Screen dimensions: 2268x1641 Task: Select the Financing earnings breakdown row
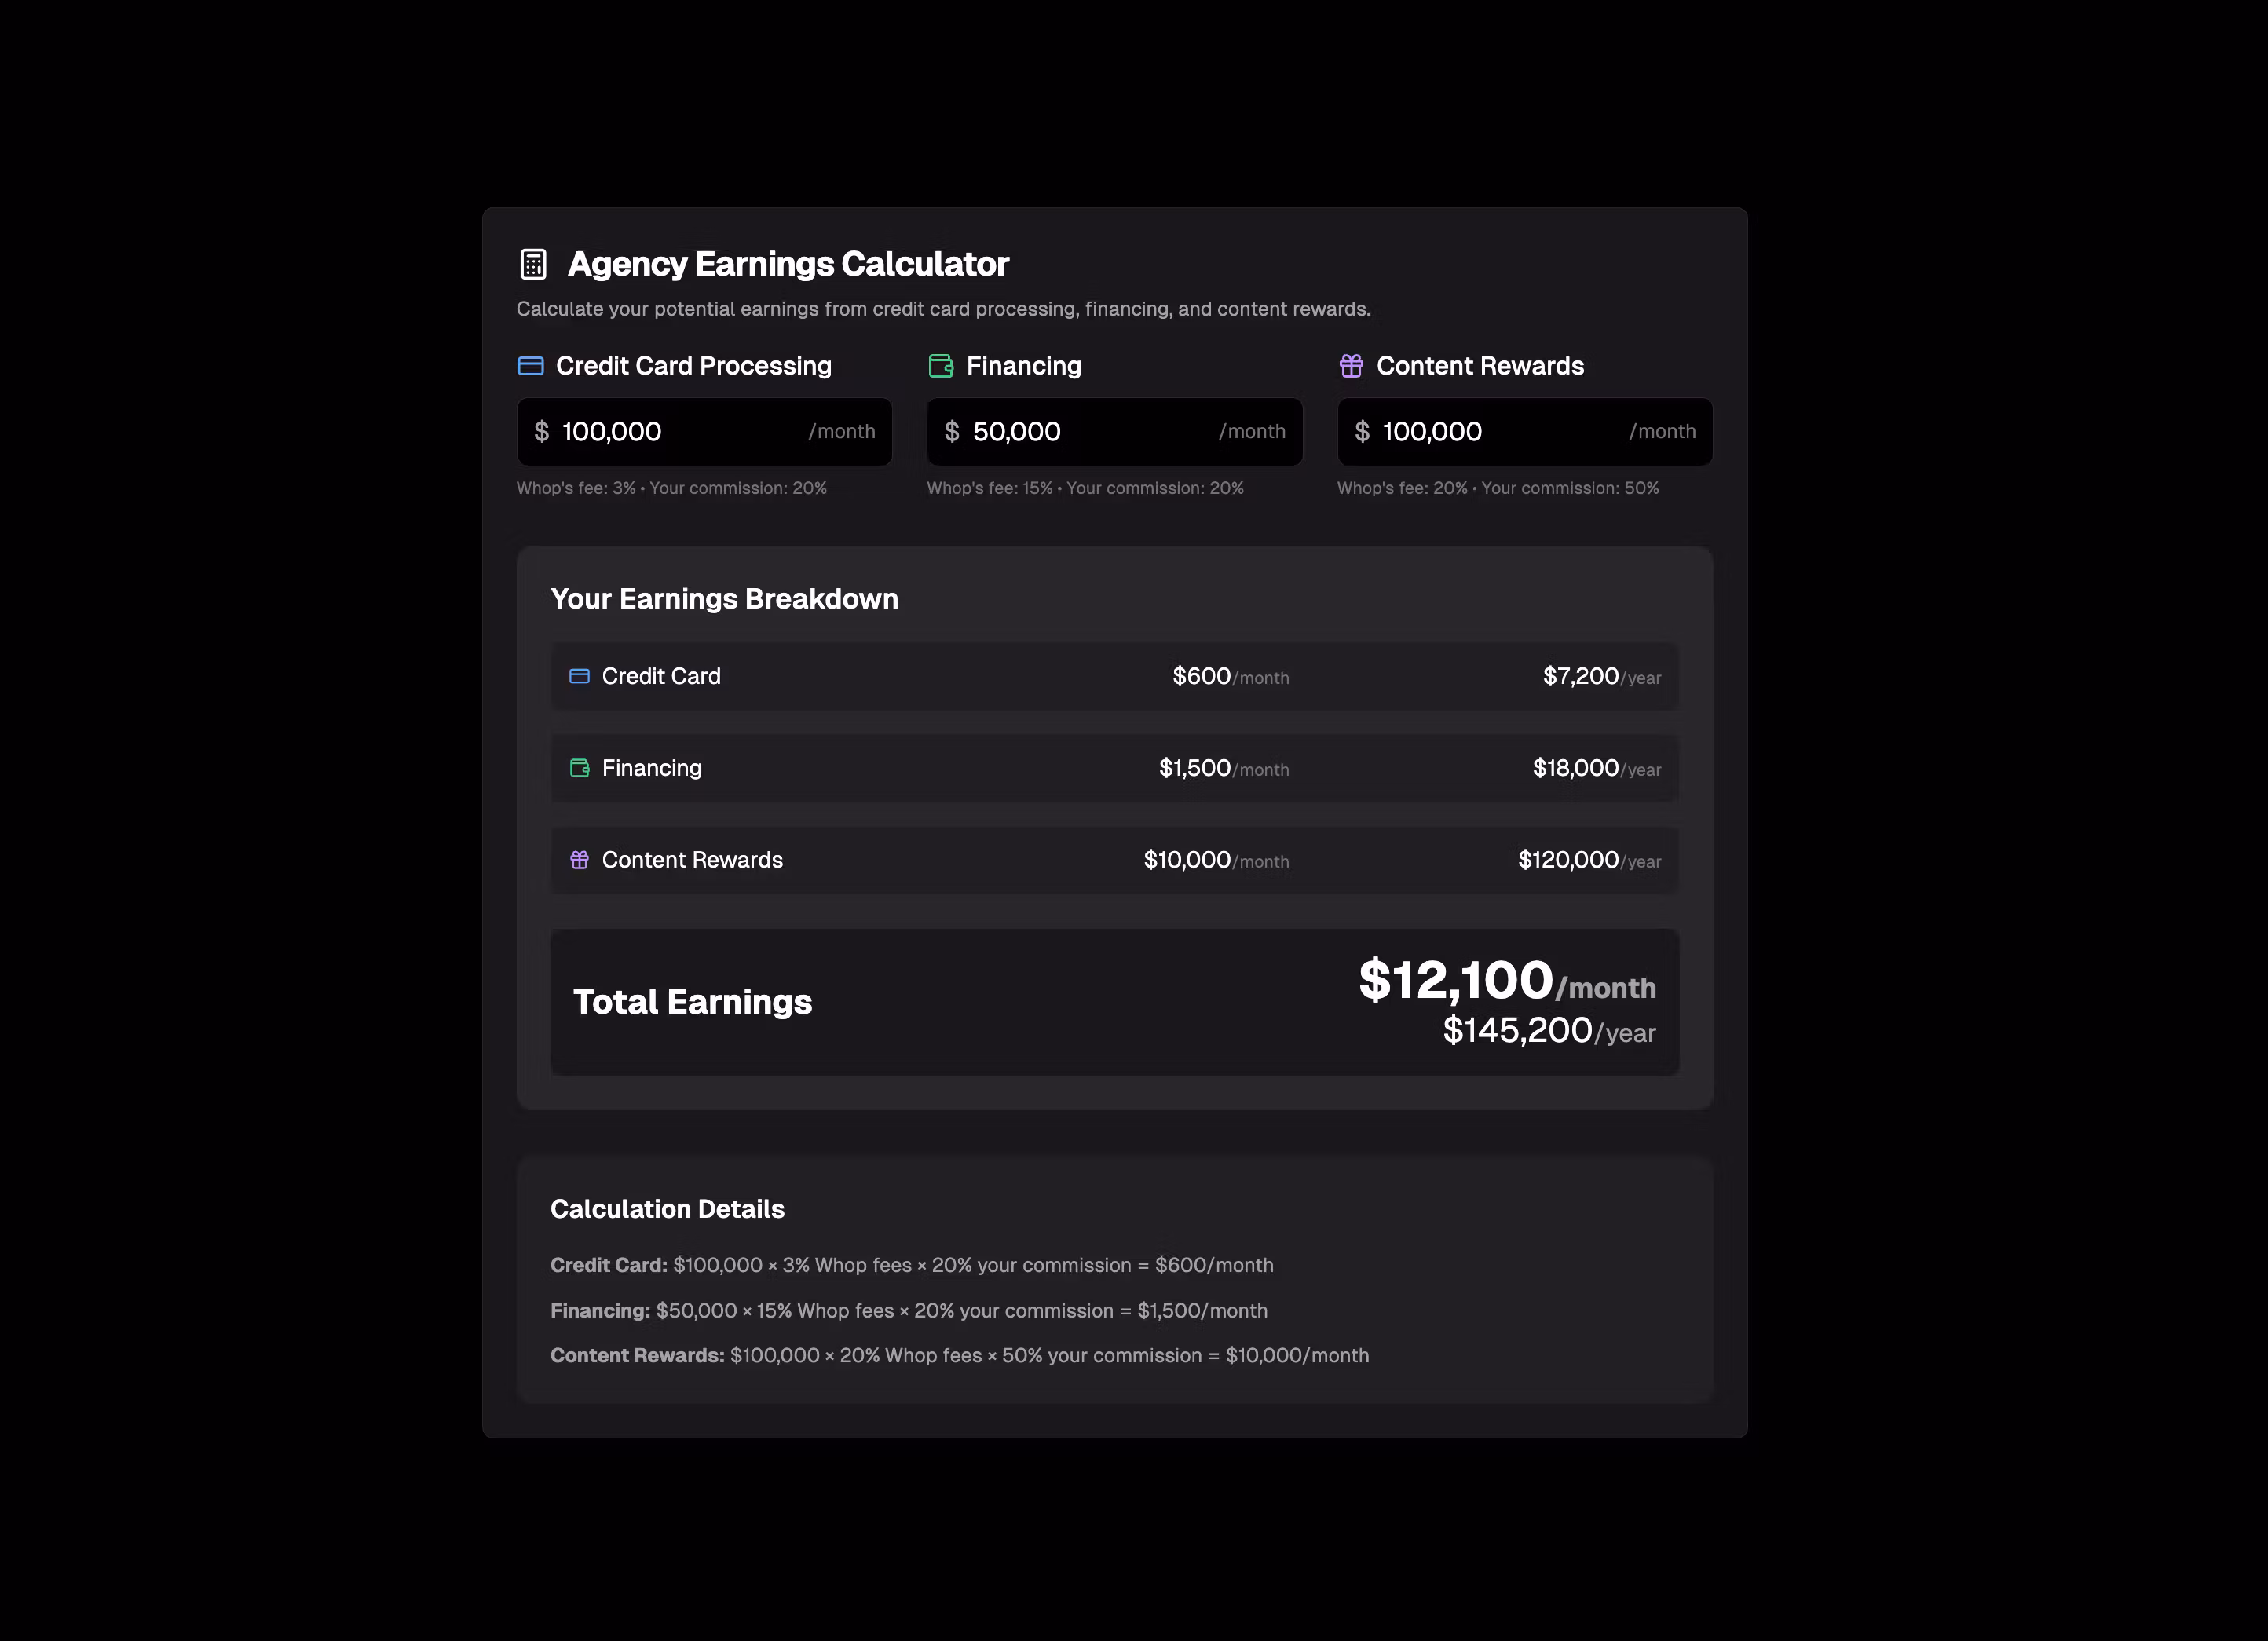click(1114, 768)
